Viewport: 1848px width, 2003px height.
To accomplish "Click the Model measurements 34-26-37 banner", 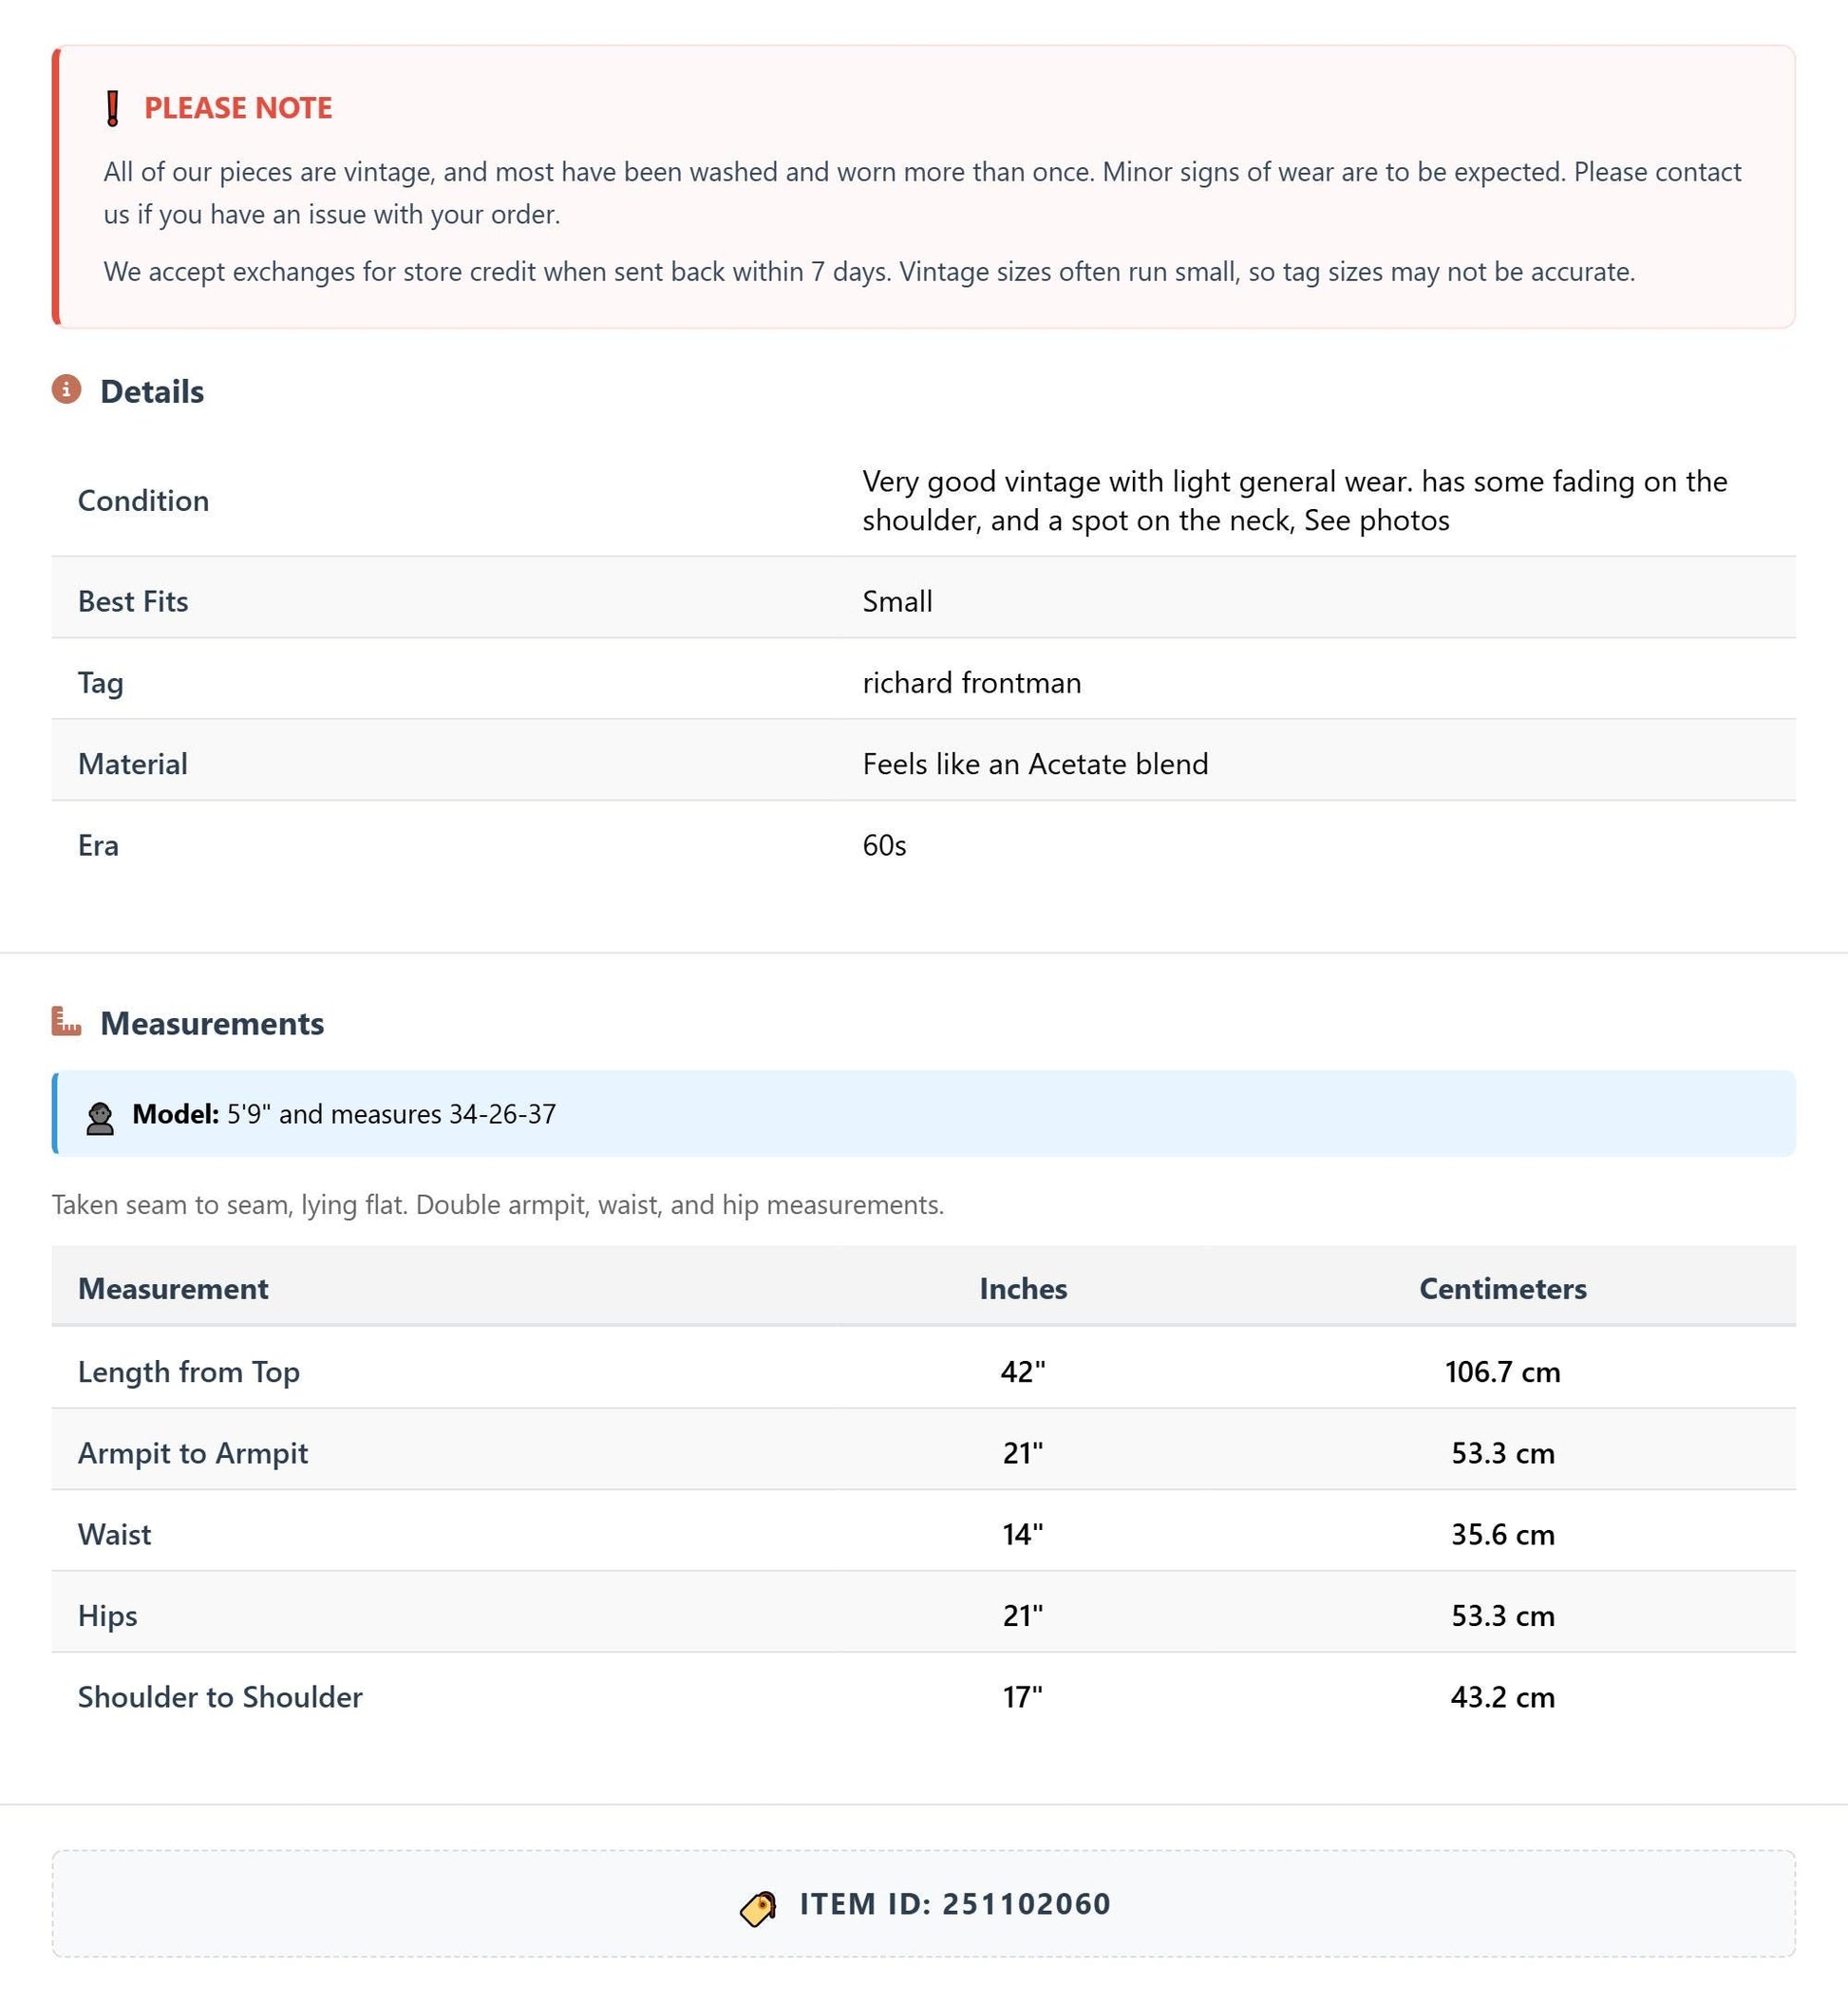I will [x=924, y=1113].
